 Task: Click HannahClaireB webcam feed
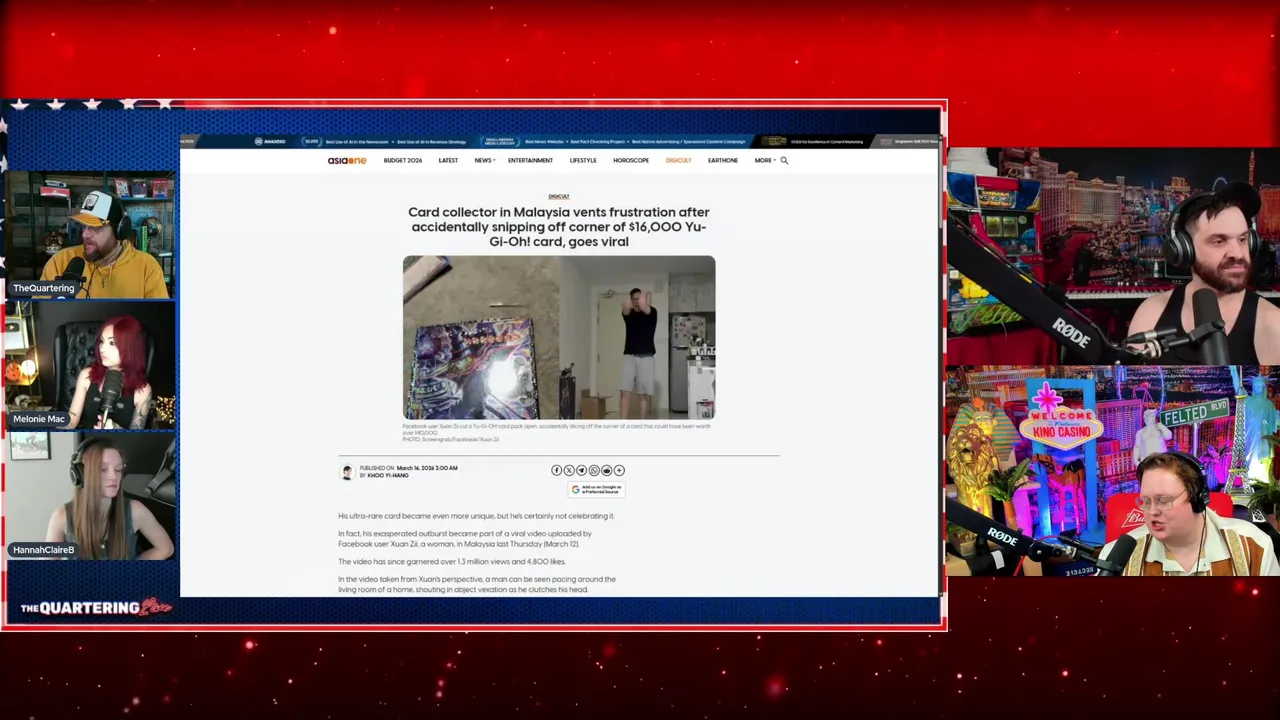click(x=91, y=495)
